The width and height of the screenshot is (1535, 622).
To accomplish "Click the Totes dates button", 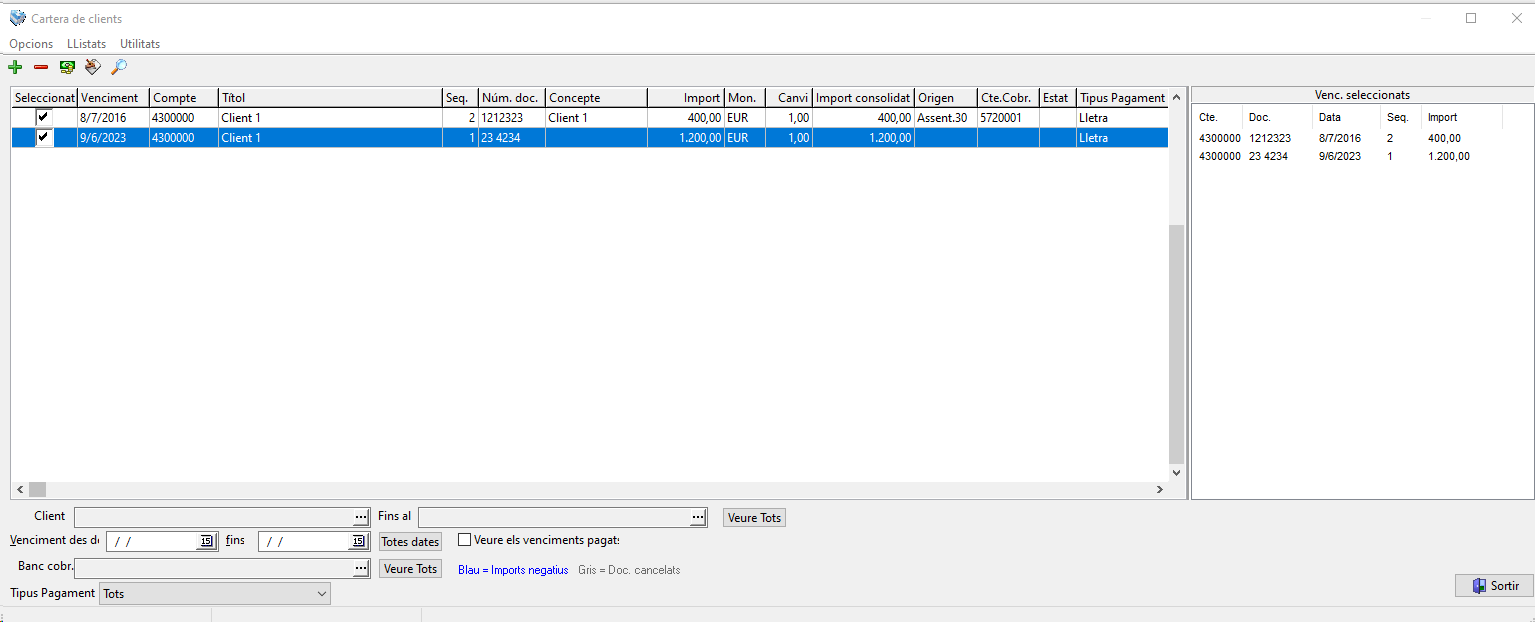I will [411, 542].
